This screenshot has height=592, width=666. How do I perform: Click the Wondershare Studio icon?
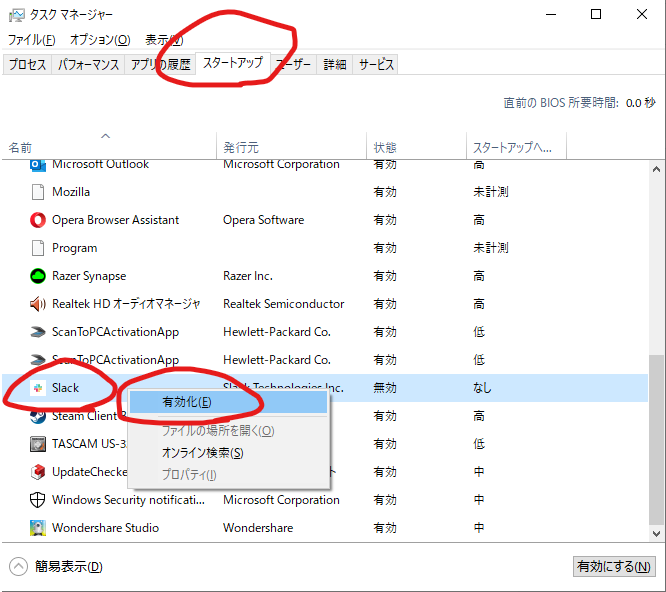click(38, 528)
